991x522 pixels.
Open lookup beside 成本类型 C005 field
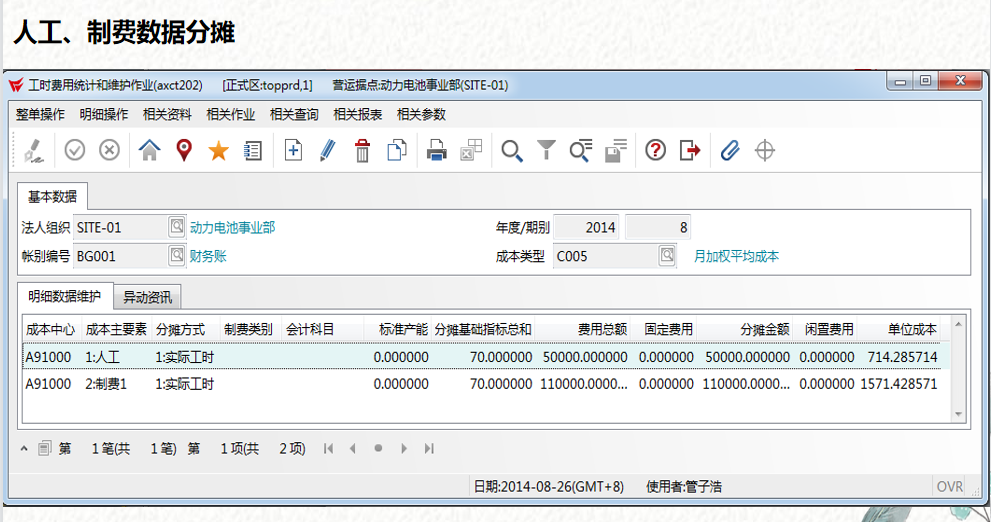click(x=667, y=255)
